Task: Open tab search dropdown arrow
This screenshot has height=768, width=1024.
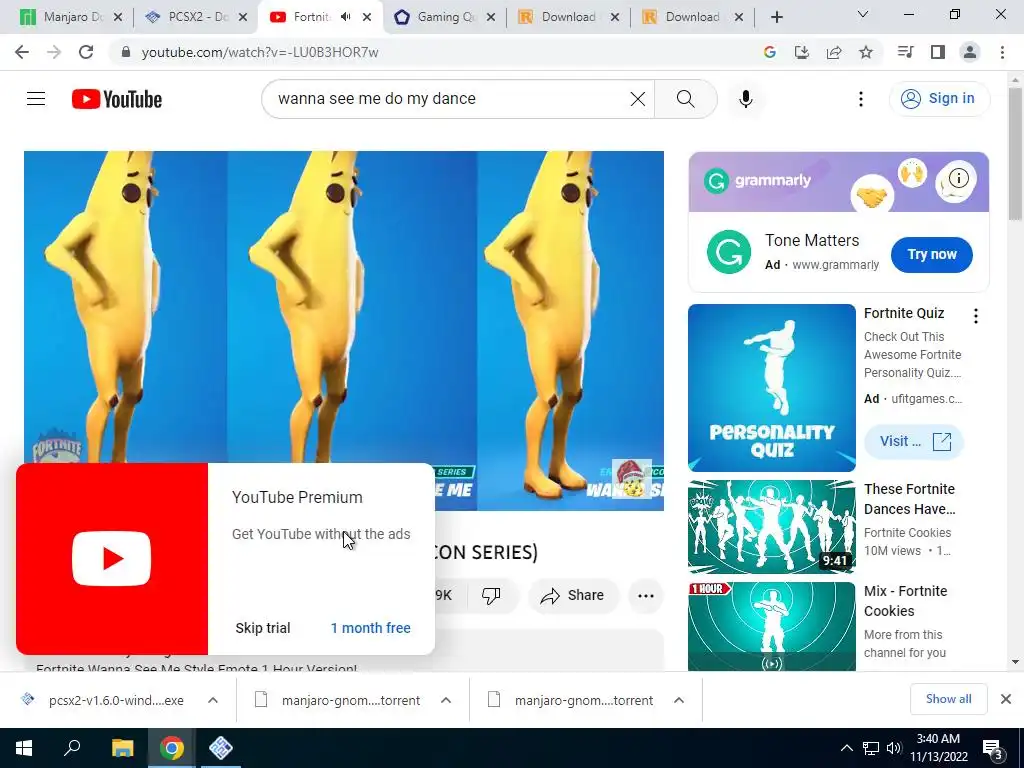Action: pyautogui.click(x=863, y=14)
